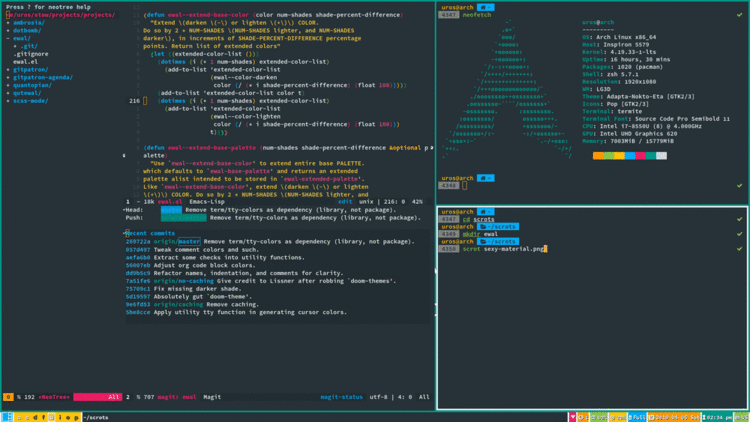Switch to workspace 'i' in the panel
Viewport: 750px width, 422px height.
click(x=60, y=417)
